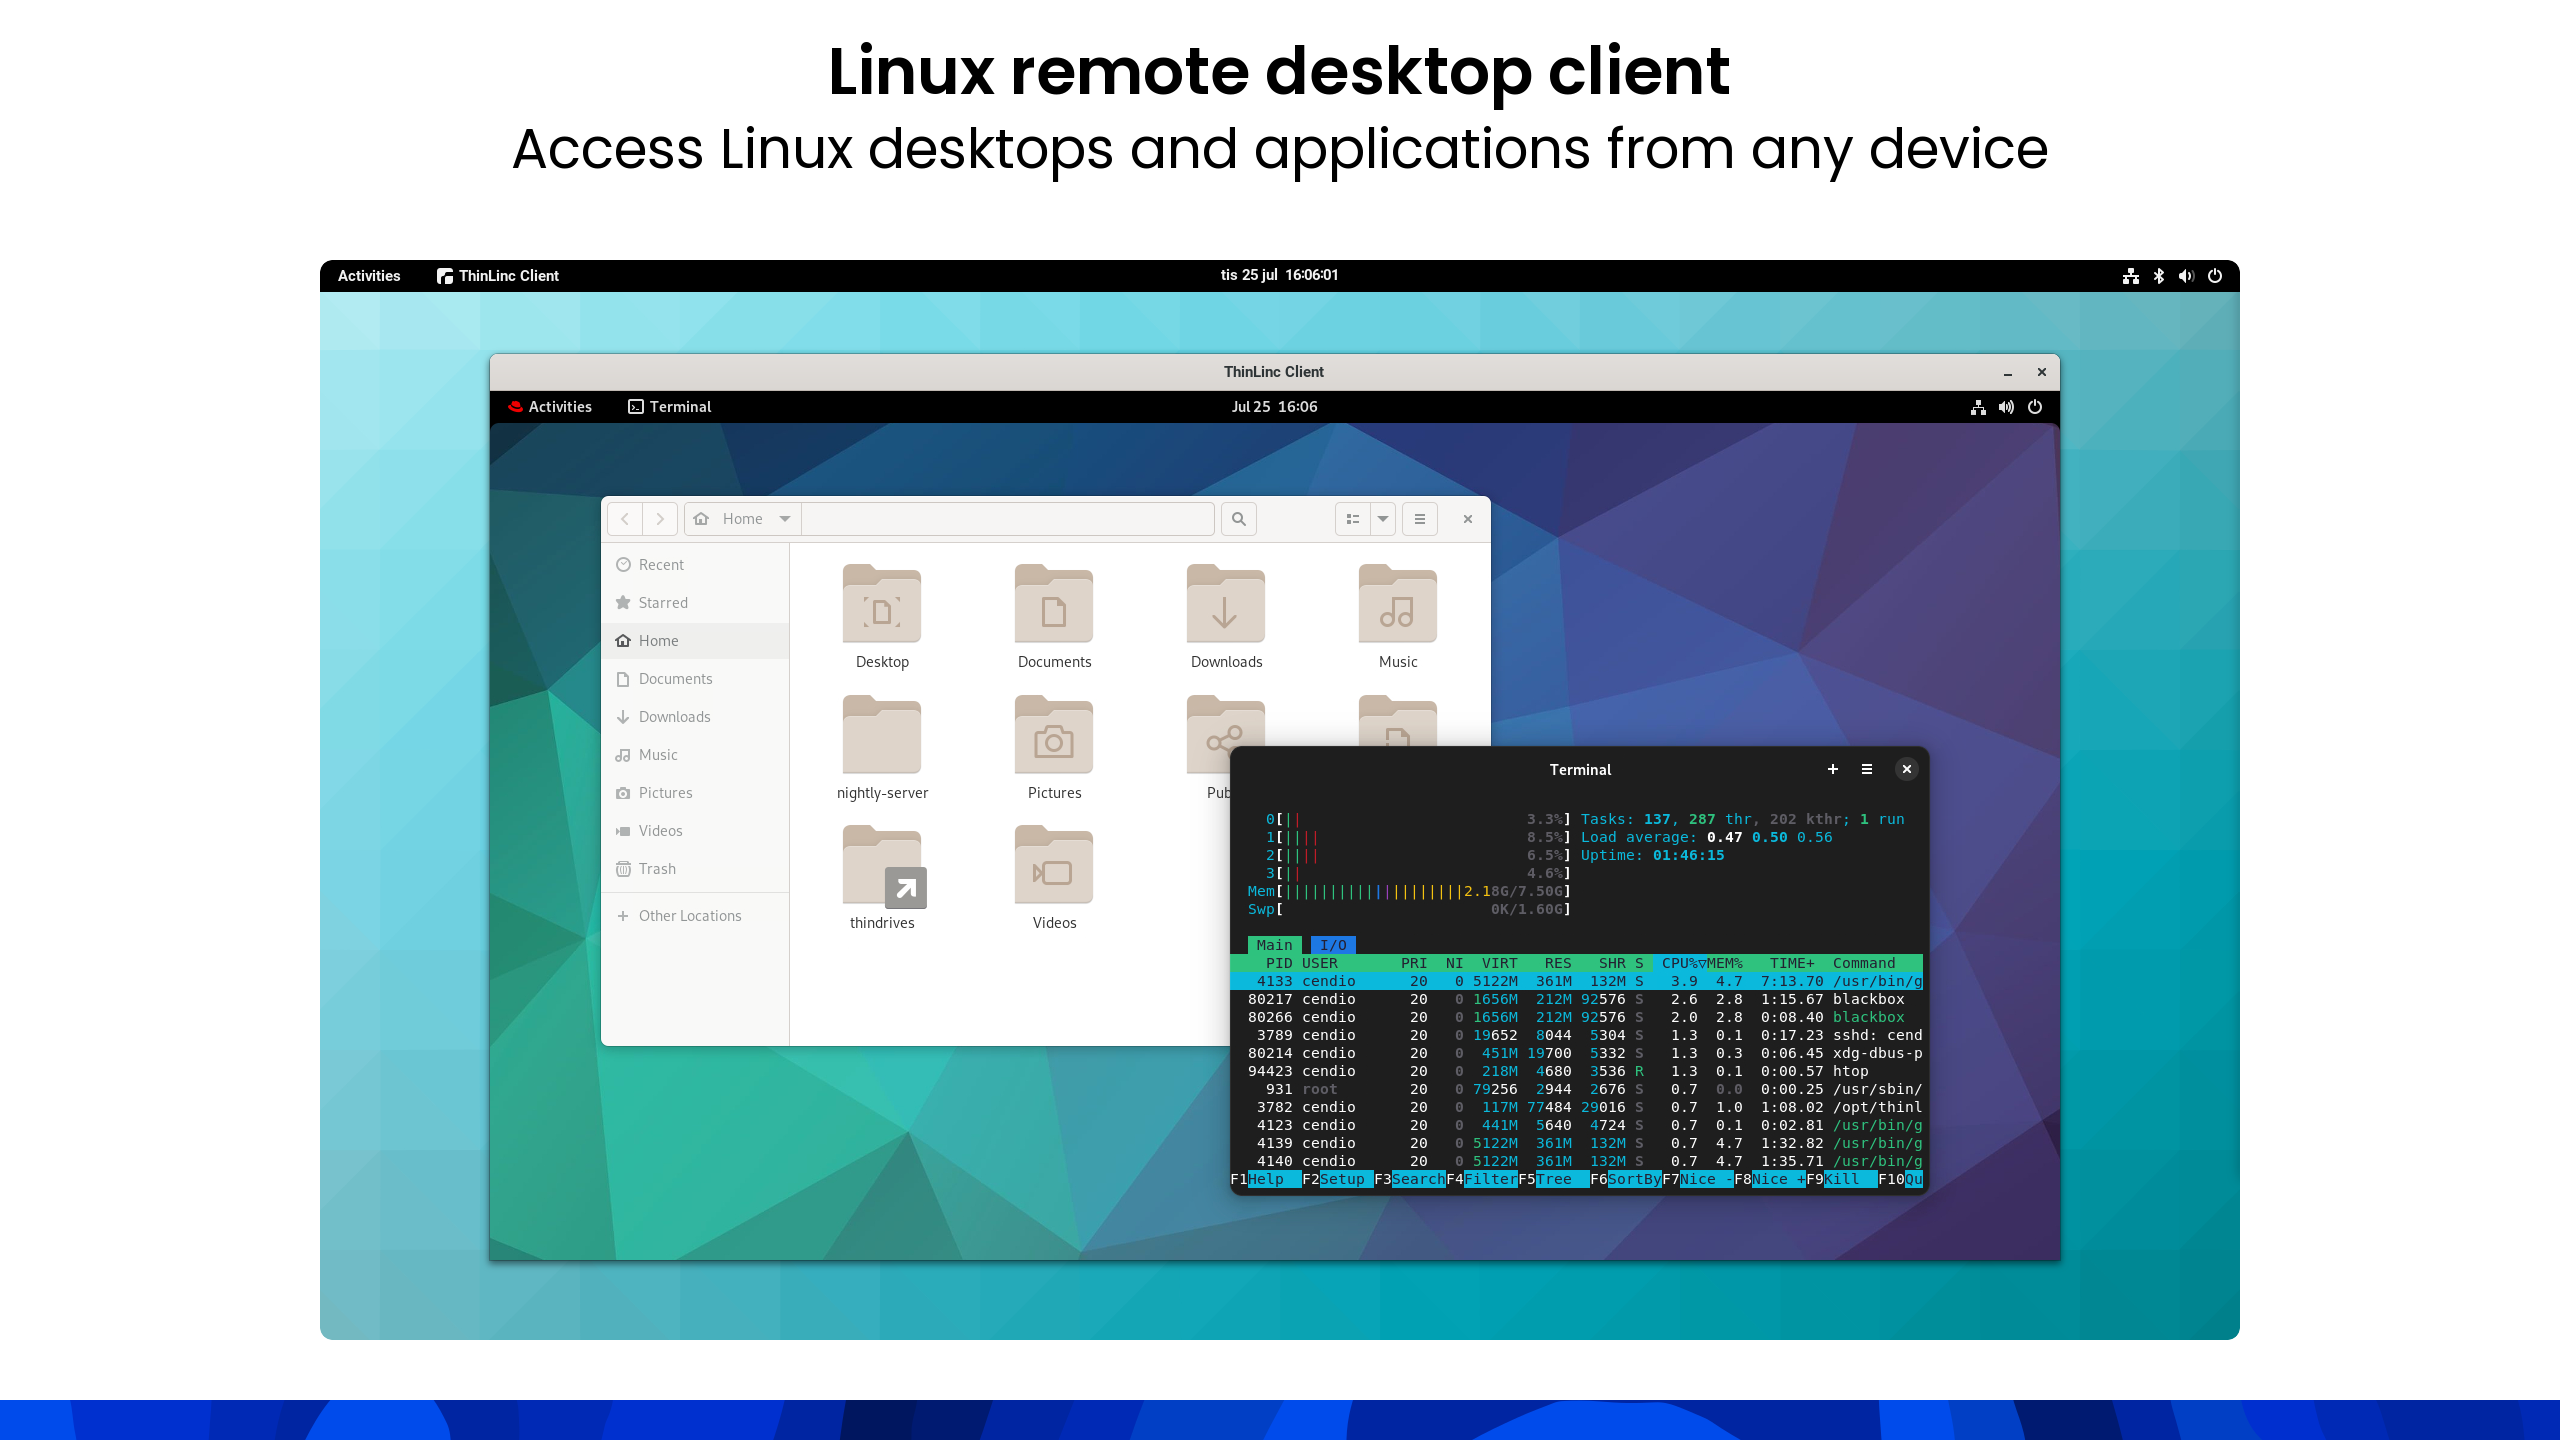Open the Downloads folder icon
2560x1440 pixels.
tap(1226, 606)
